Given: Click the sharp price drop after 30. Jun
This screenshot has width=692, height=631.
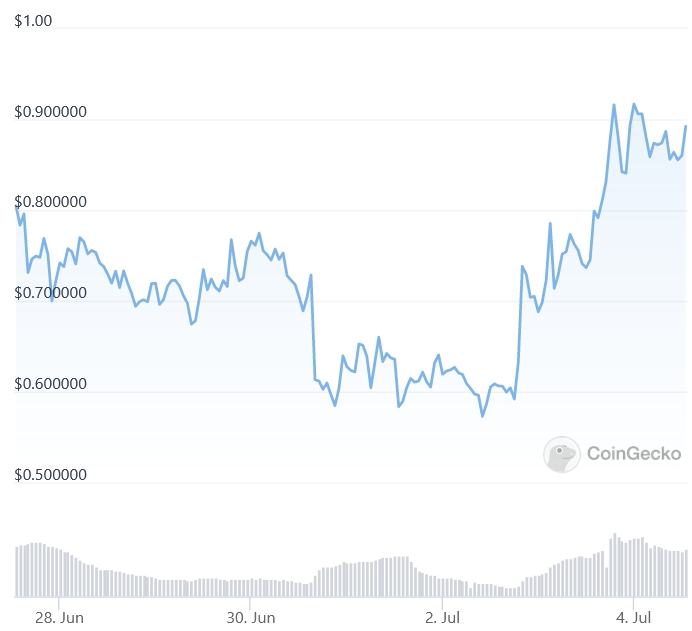Looking at the screenshot, I should pos(313,327).
